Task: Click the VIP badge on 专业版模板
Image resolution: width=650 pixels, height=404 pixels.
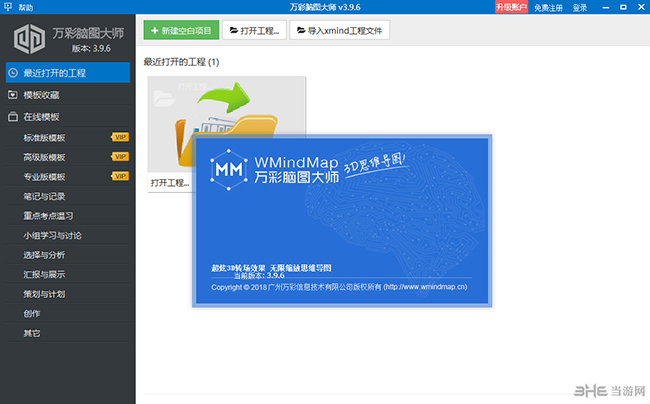Action: click(120, 176)
